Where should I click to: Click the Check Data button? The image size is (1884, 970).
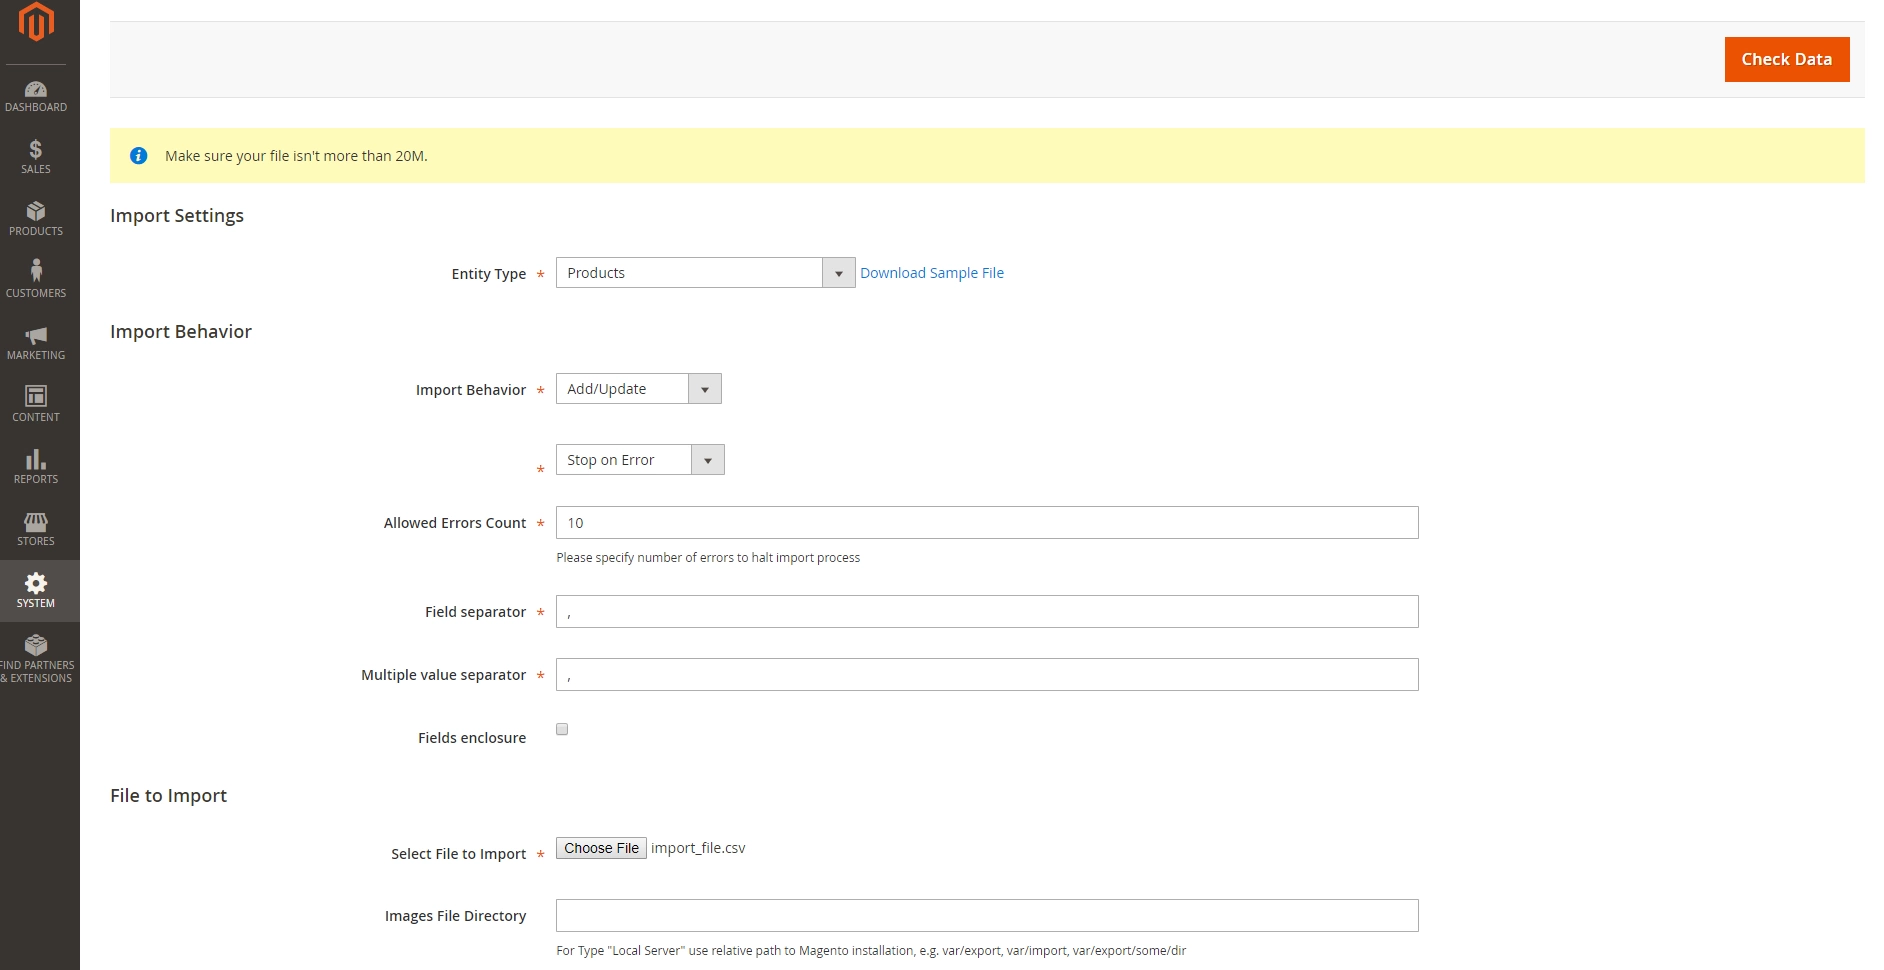tap(1786, 59)
